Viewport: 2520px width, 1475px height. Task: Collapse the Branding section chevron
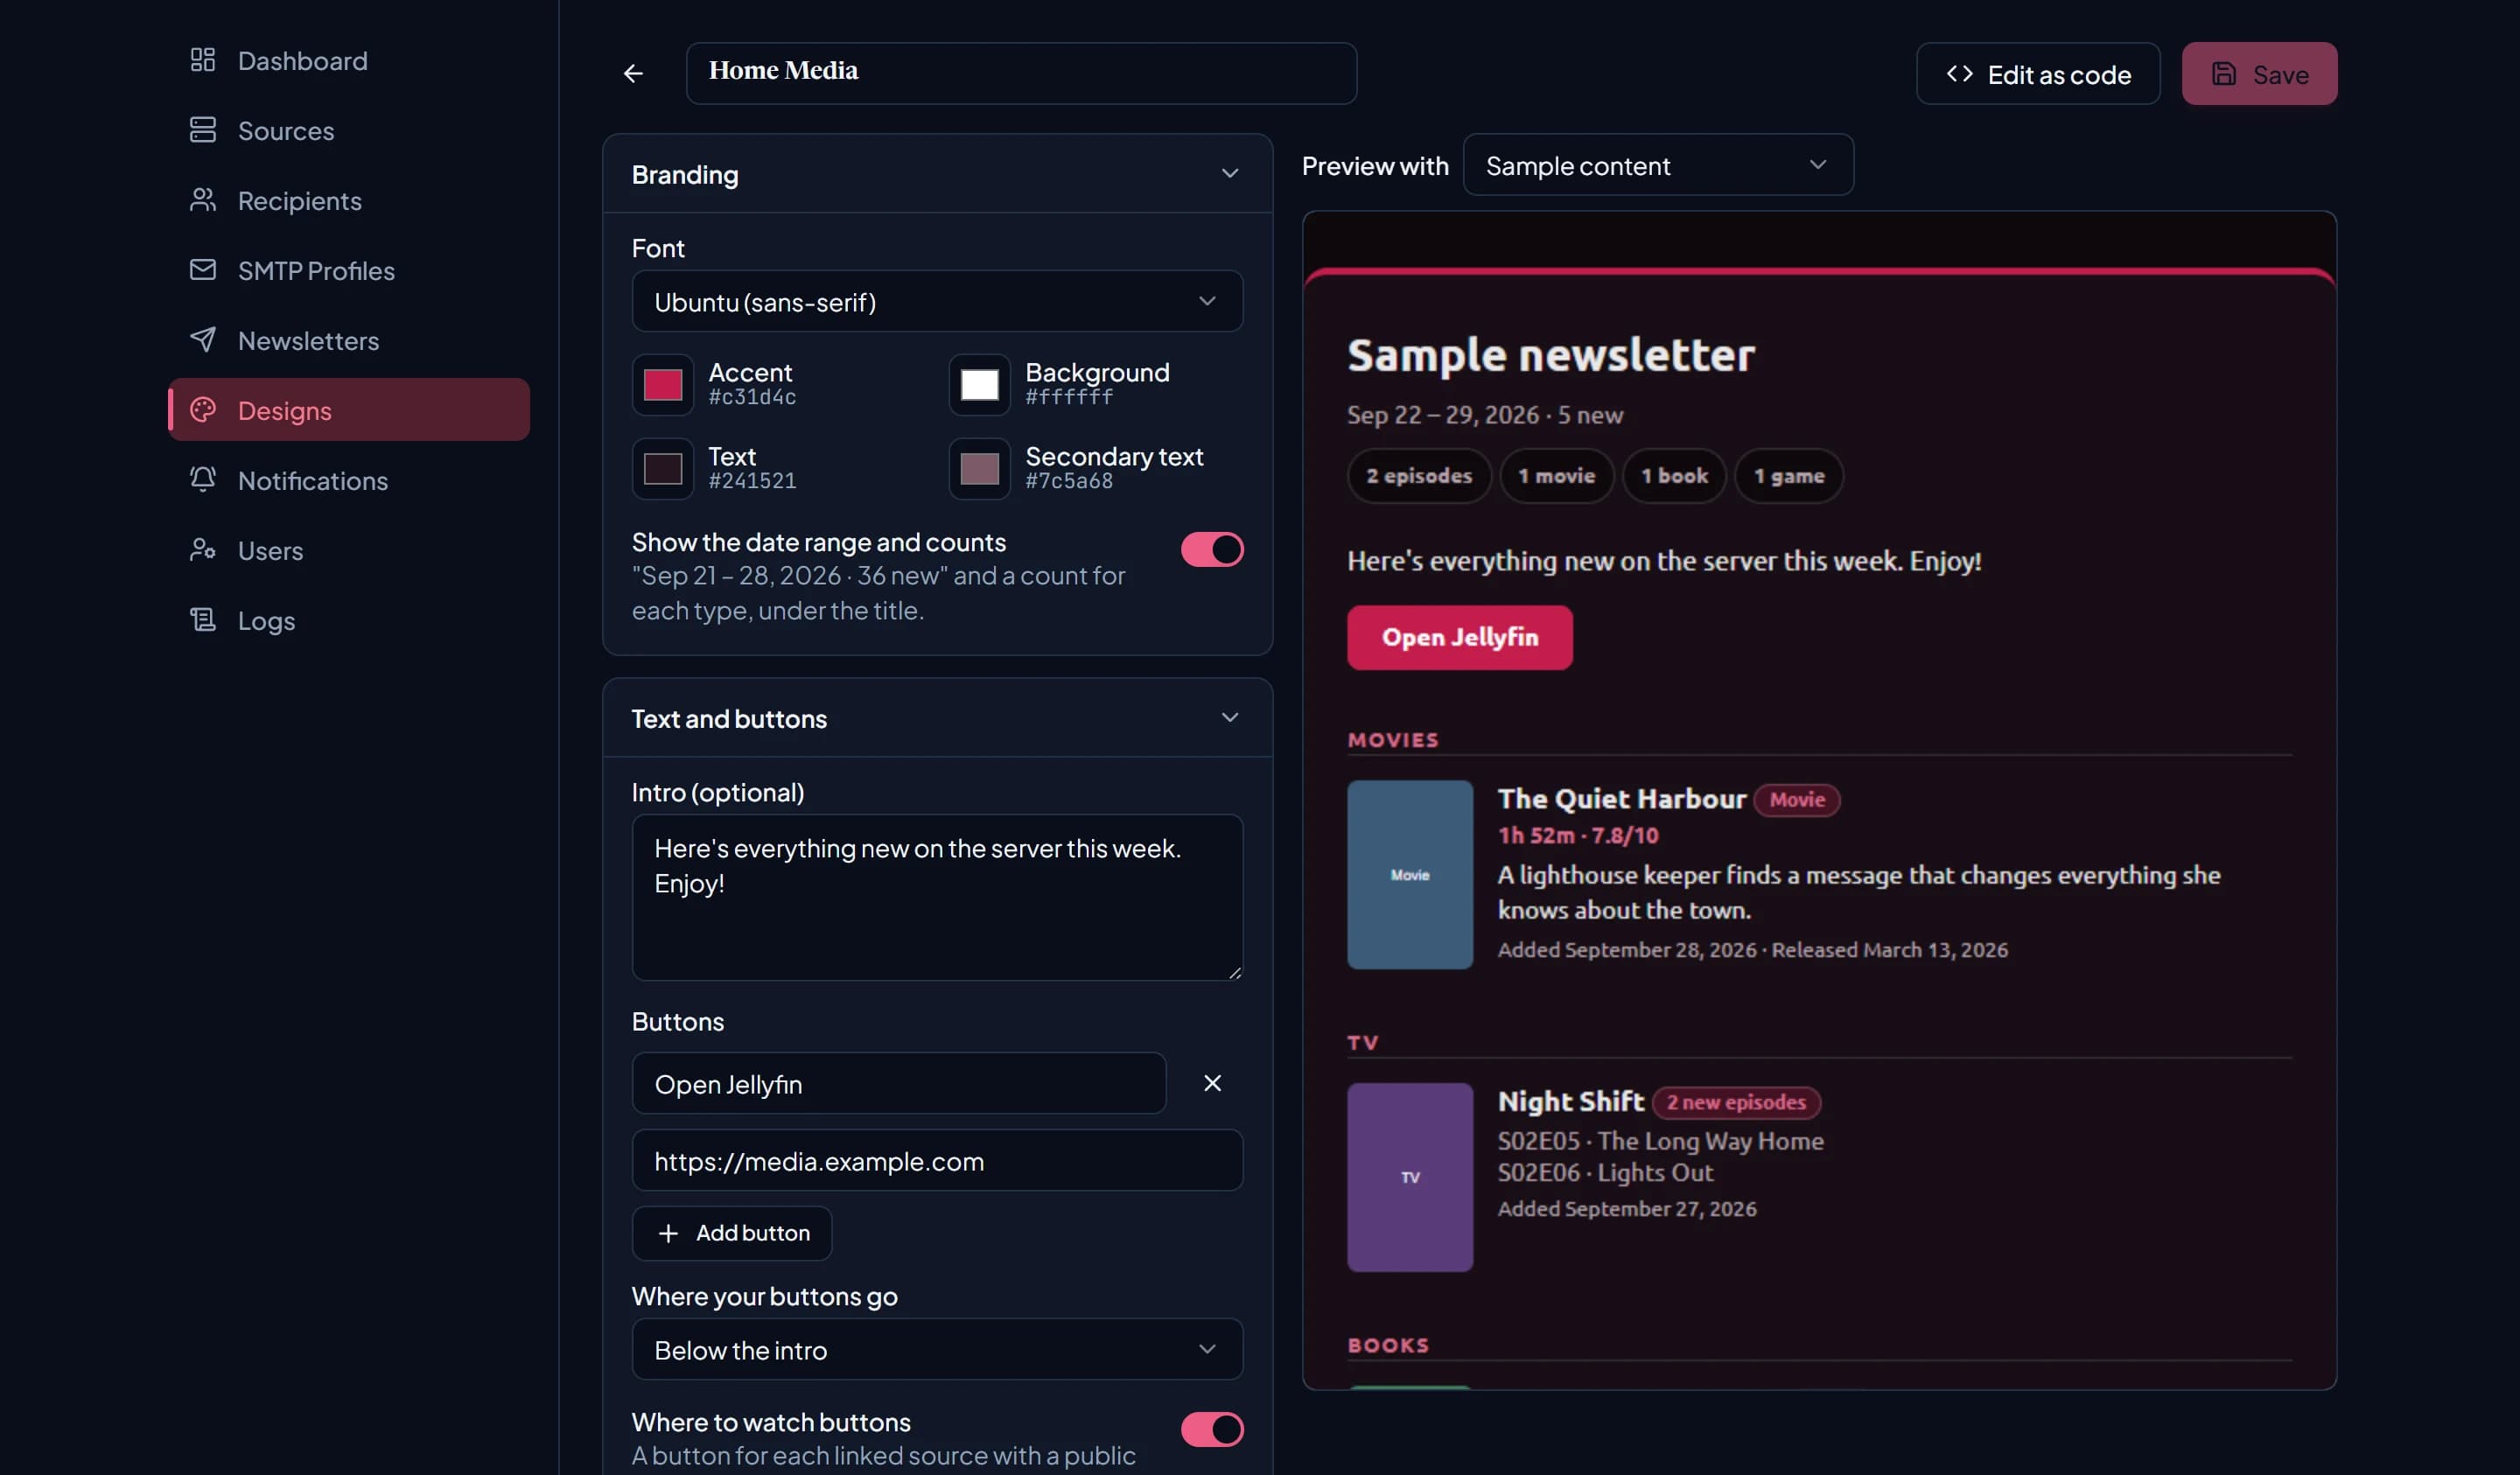(x=1230, y=174)
